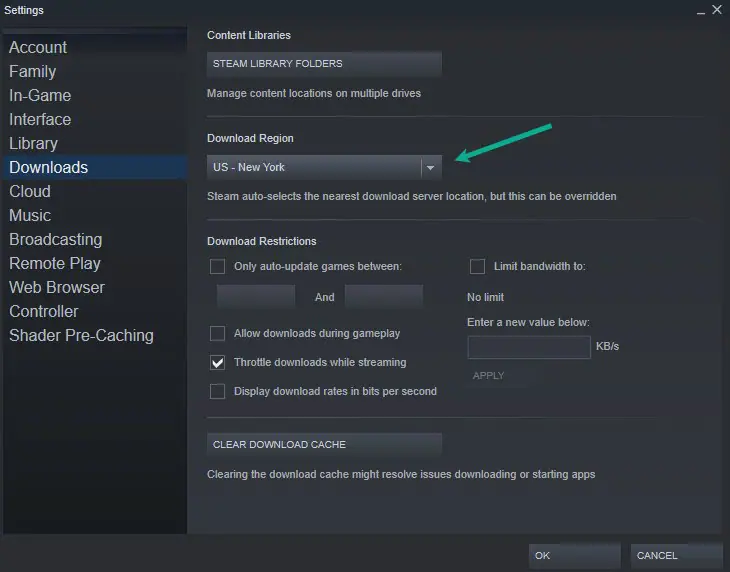Viewport: 730px width, 572px height.
Task: Click the 'No limit' bandwidth text
Action: click(x=486, y=297)
